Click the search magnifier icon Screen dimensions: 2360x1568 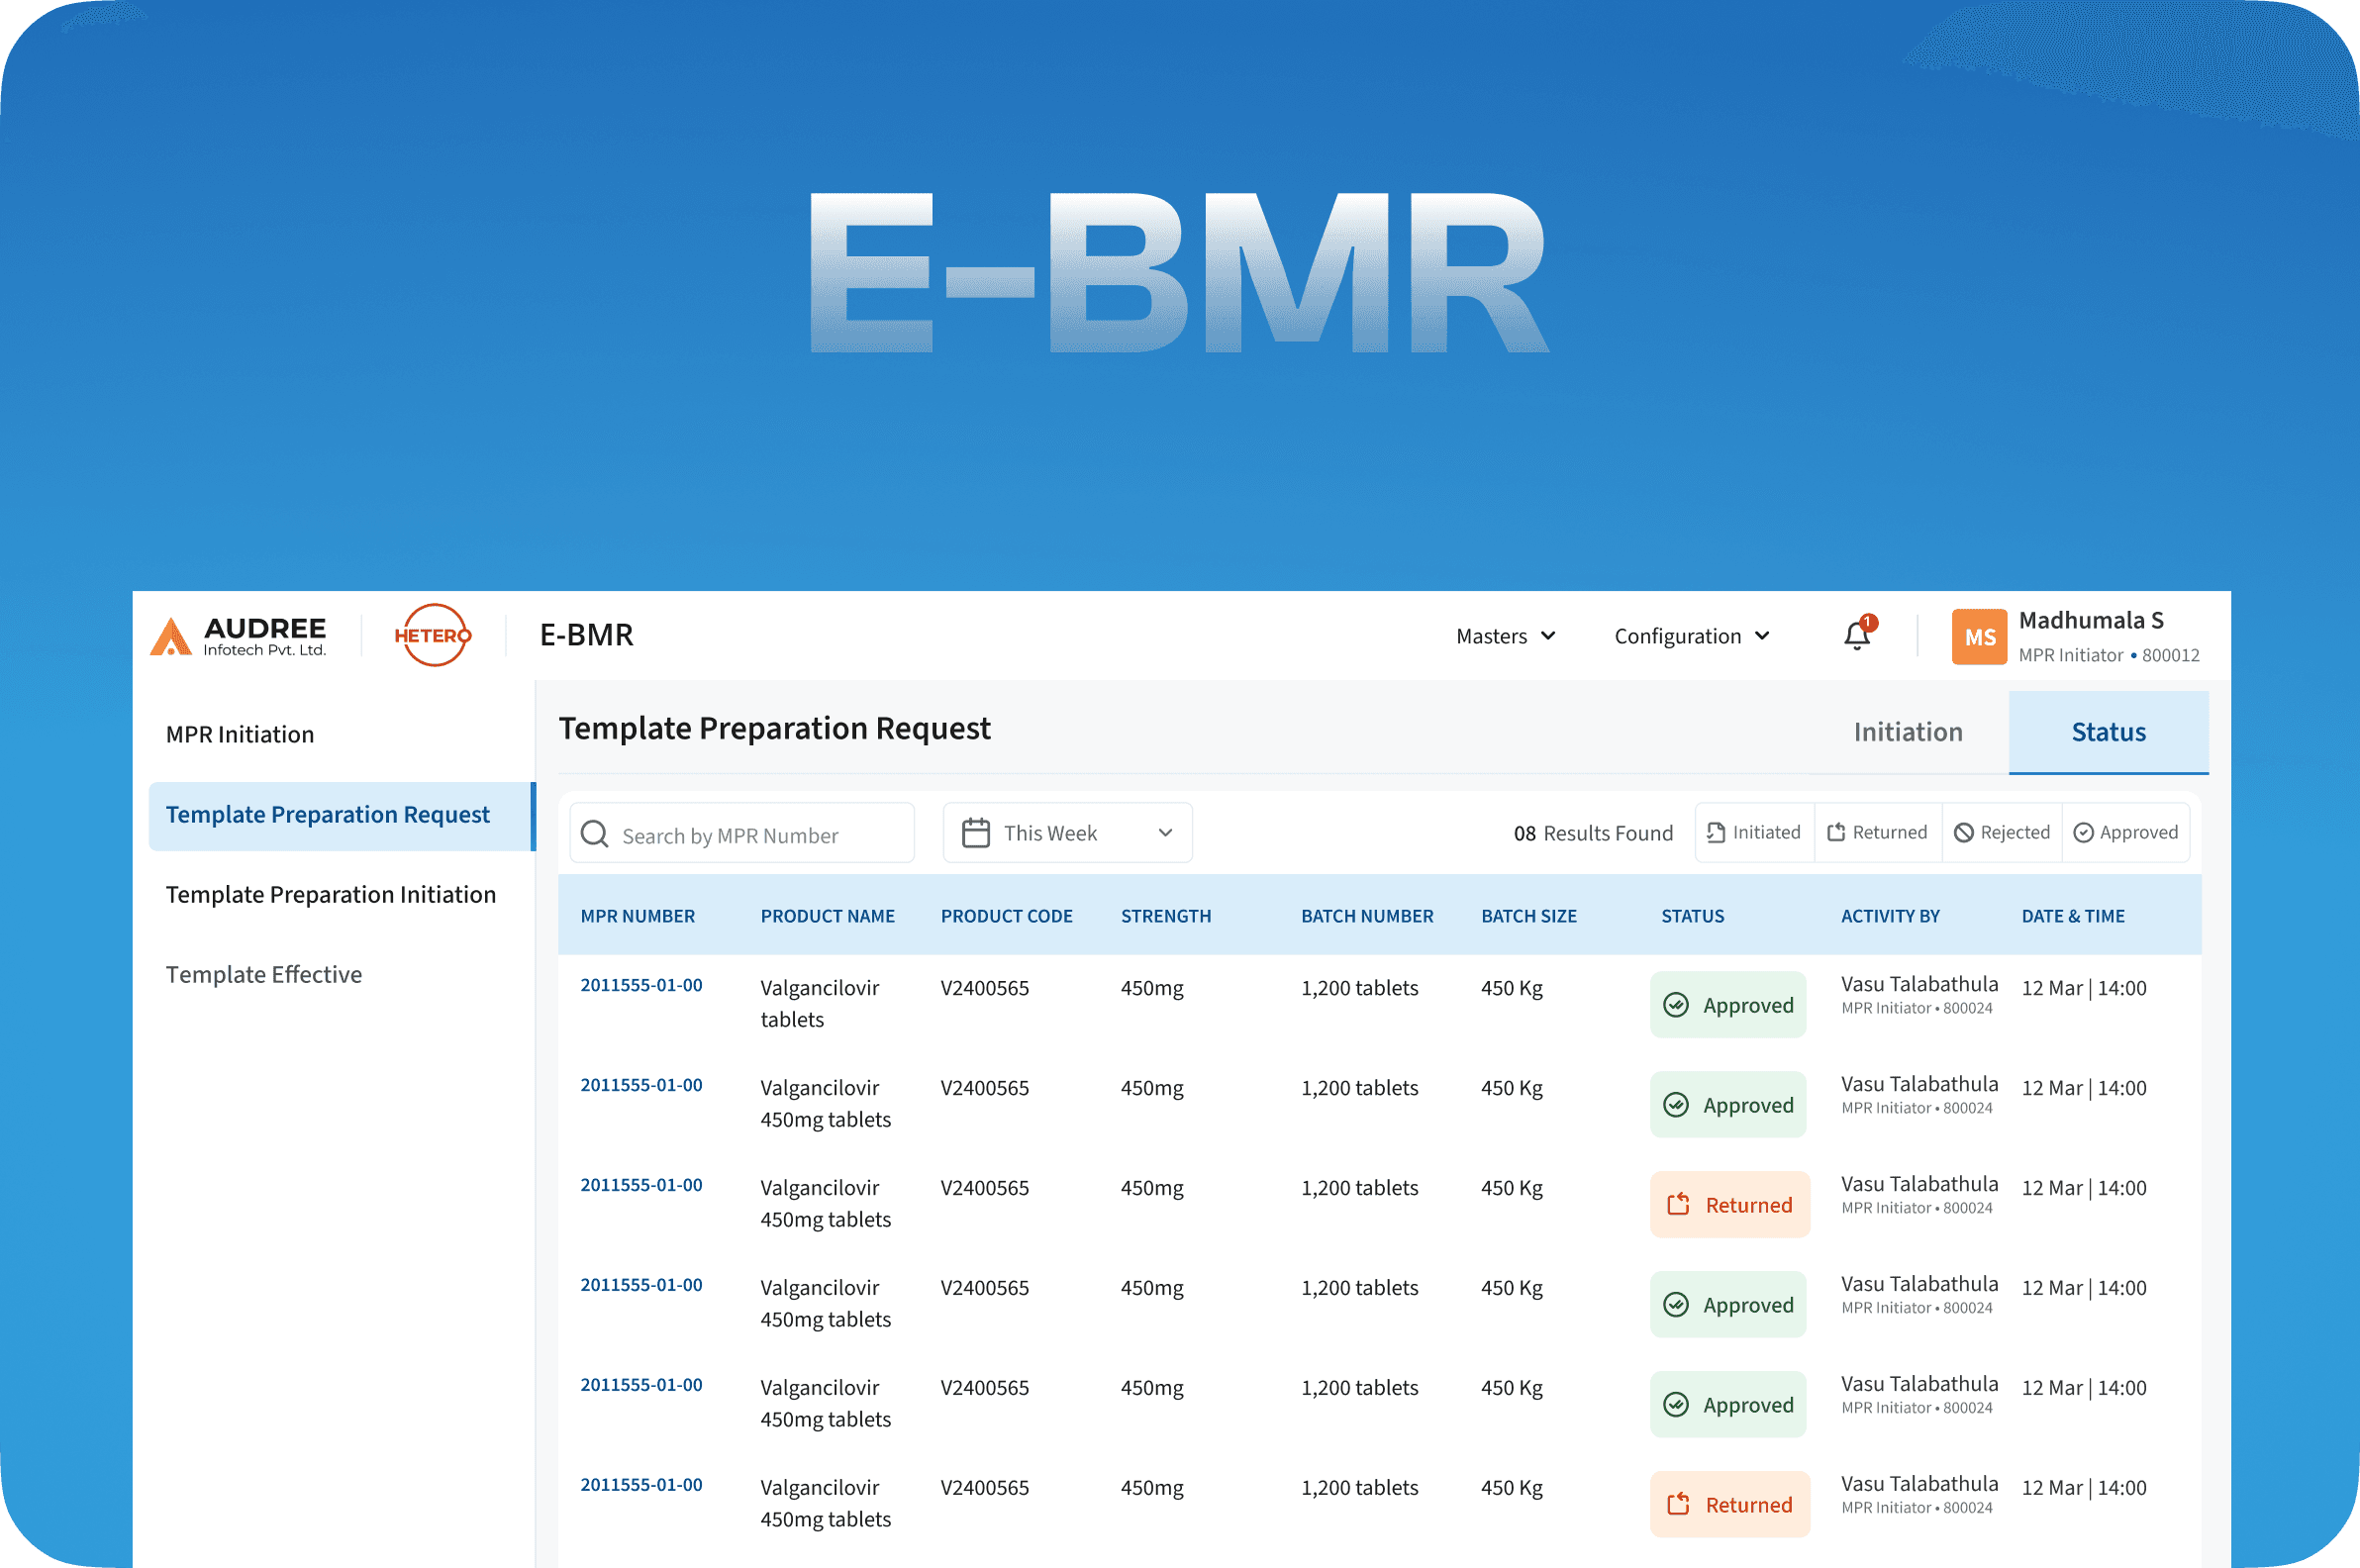594,834
